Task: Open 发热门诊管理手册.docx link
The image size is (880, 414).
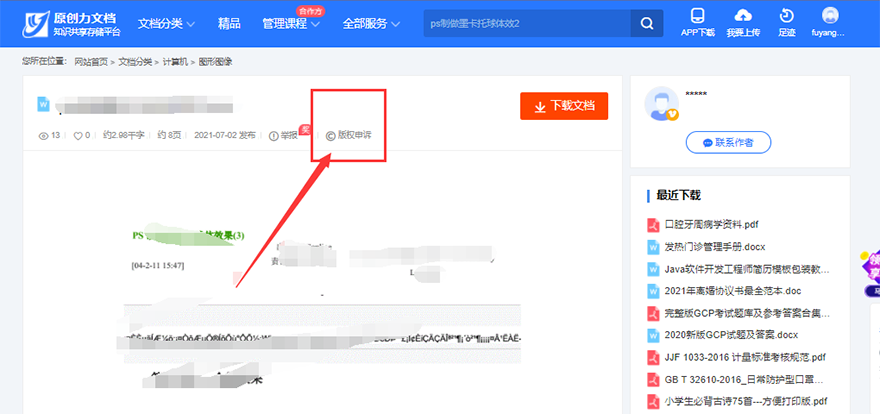Action: pos(715,246)
